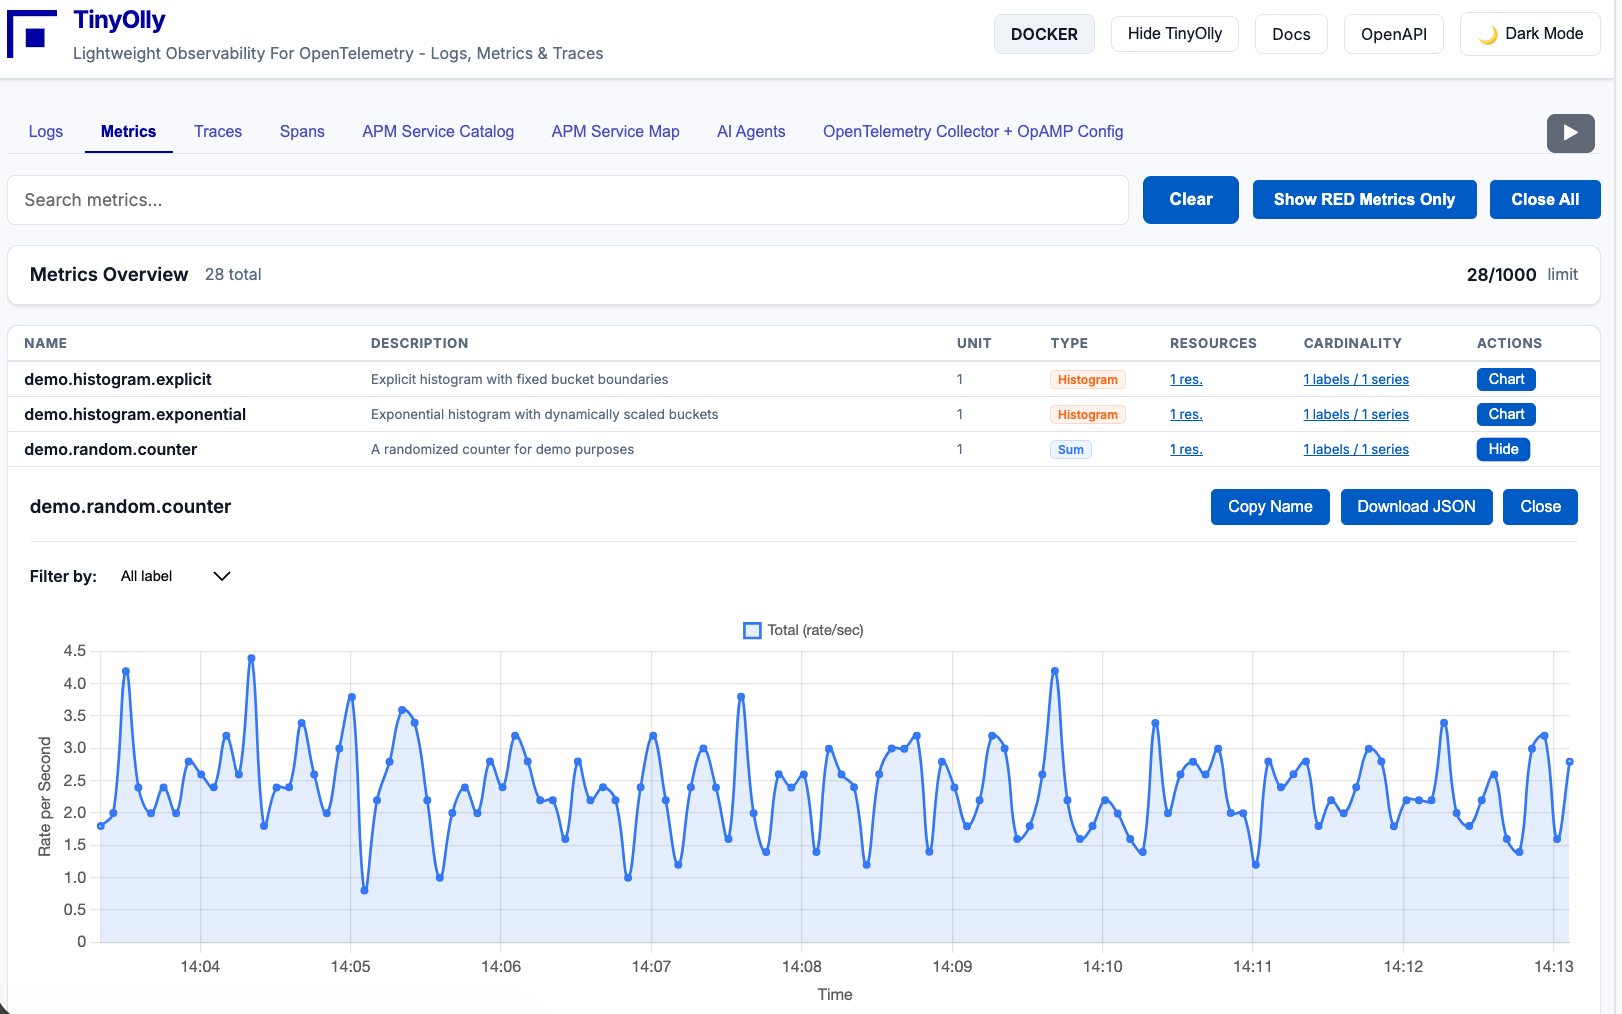Toggle the Total (rate/sec) legend checkbox
The width and height of the screenshot is (1622, 1014).
click(751, 630)
